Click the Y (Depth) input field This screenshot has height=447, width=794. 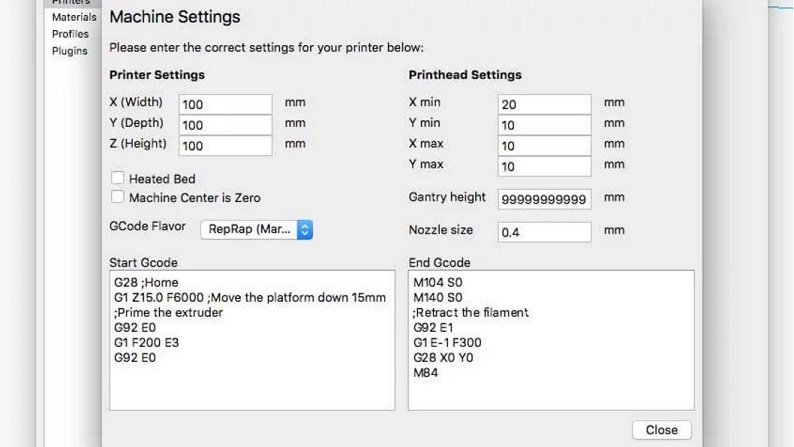click(225, 125)
